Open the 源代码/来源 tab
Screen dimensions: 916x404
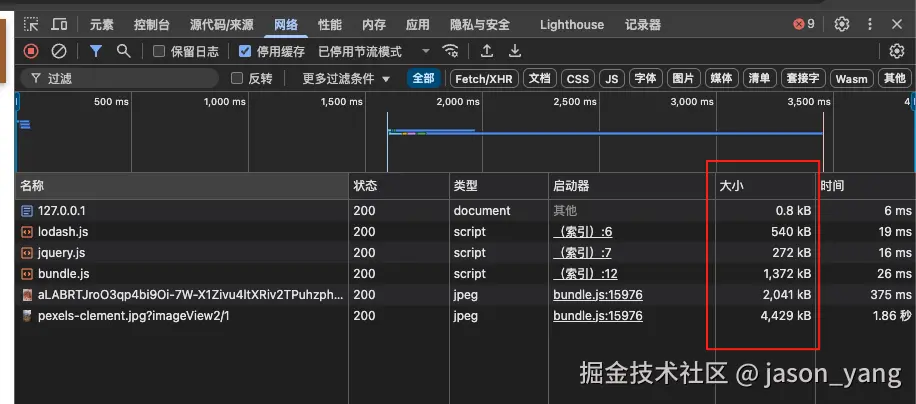pos(221,25)
